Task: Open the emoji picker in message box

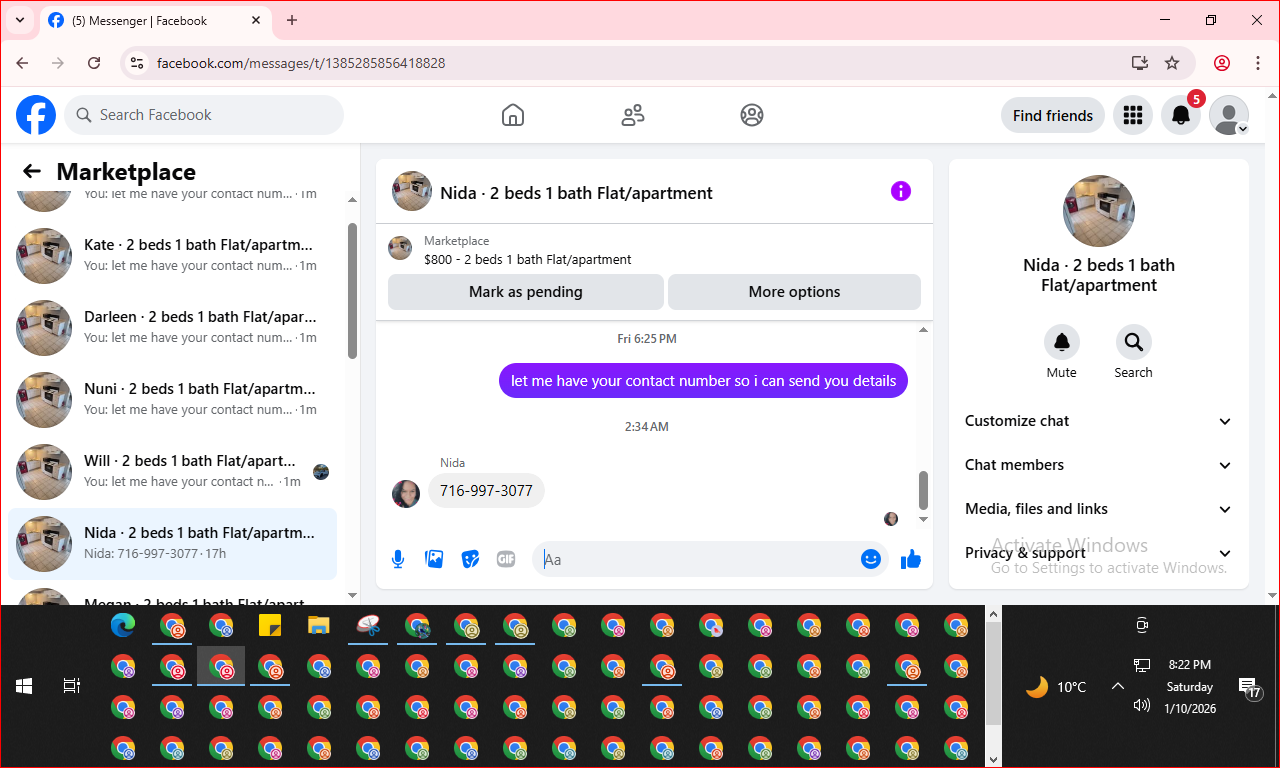Action: tap(871, 559)
